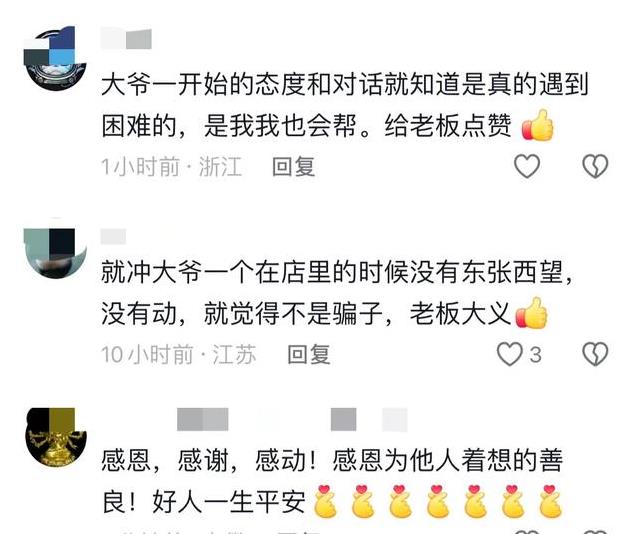Screen dimensions: 636x534
Task: Tap the thumbs-up emoji after 老板大义
Action: [x=532, y=313]
